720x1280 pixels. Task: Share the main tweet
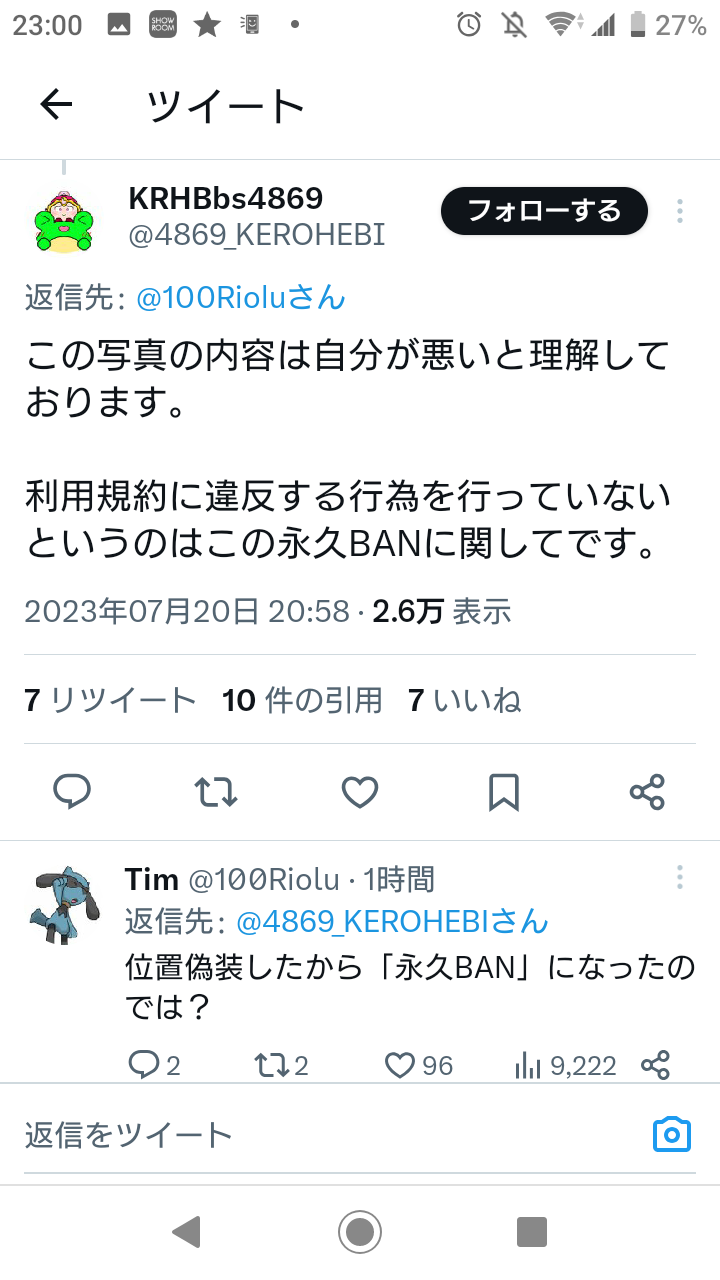(648, 792)
